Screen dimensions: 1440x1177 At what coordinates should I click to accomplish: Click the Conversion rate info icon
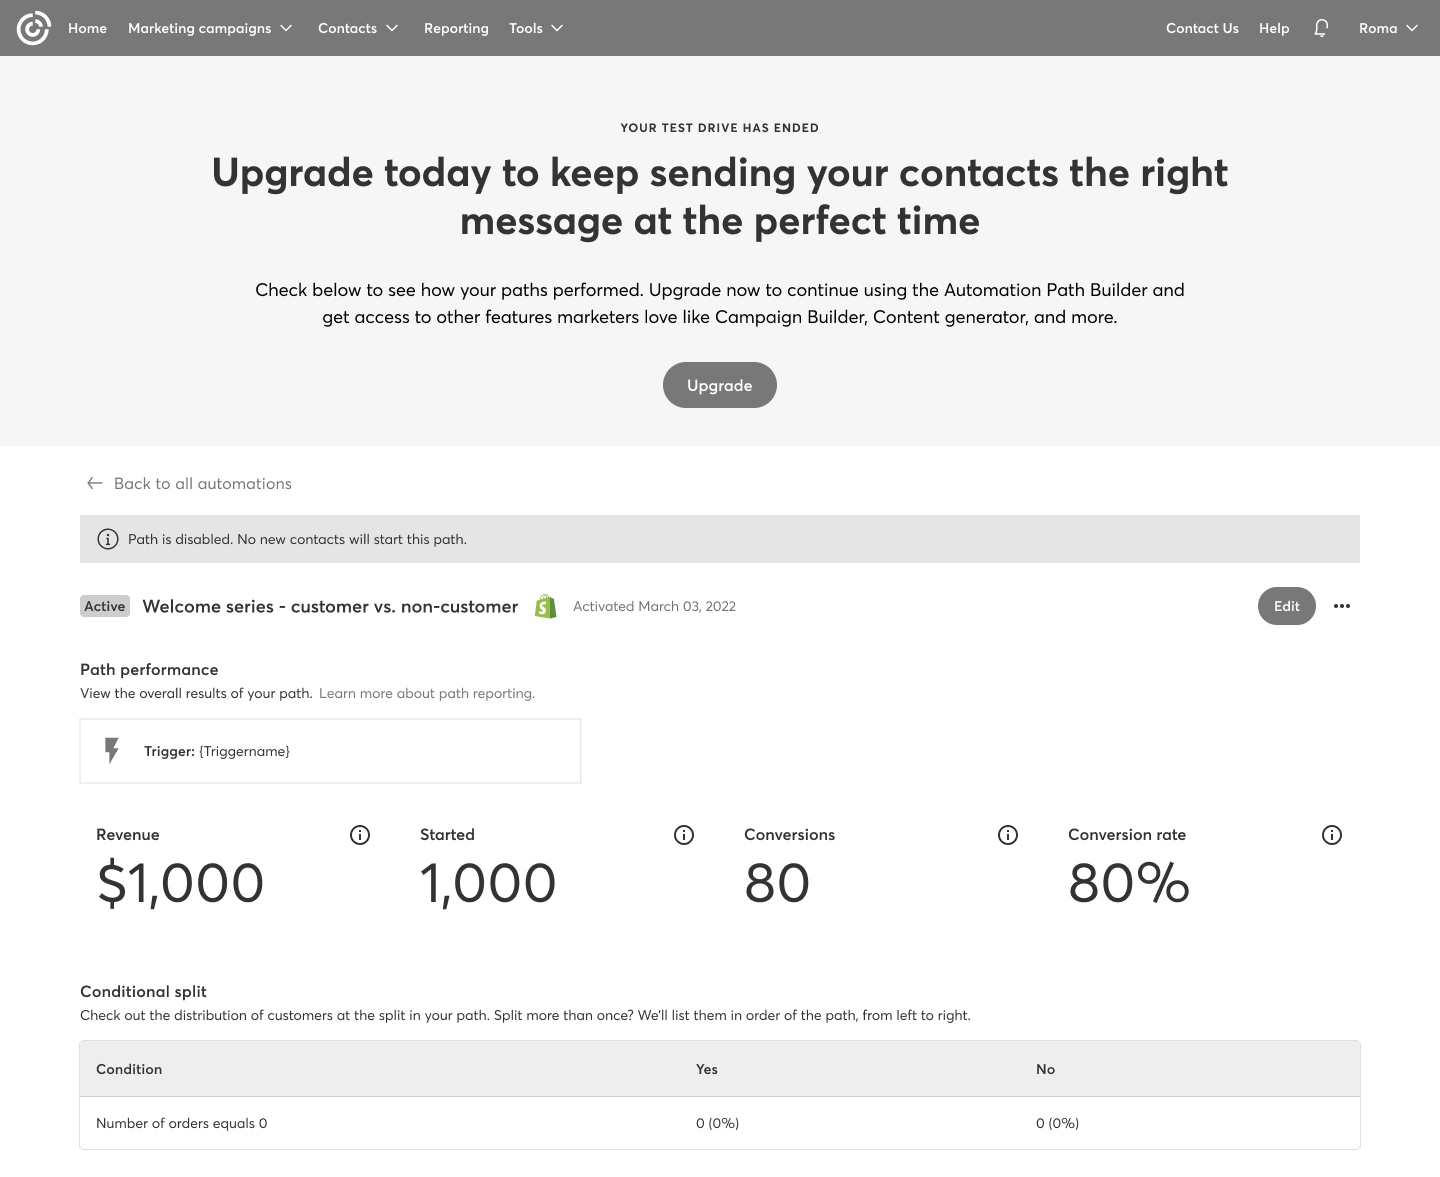click(1332, 835)
